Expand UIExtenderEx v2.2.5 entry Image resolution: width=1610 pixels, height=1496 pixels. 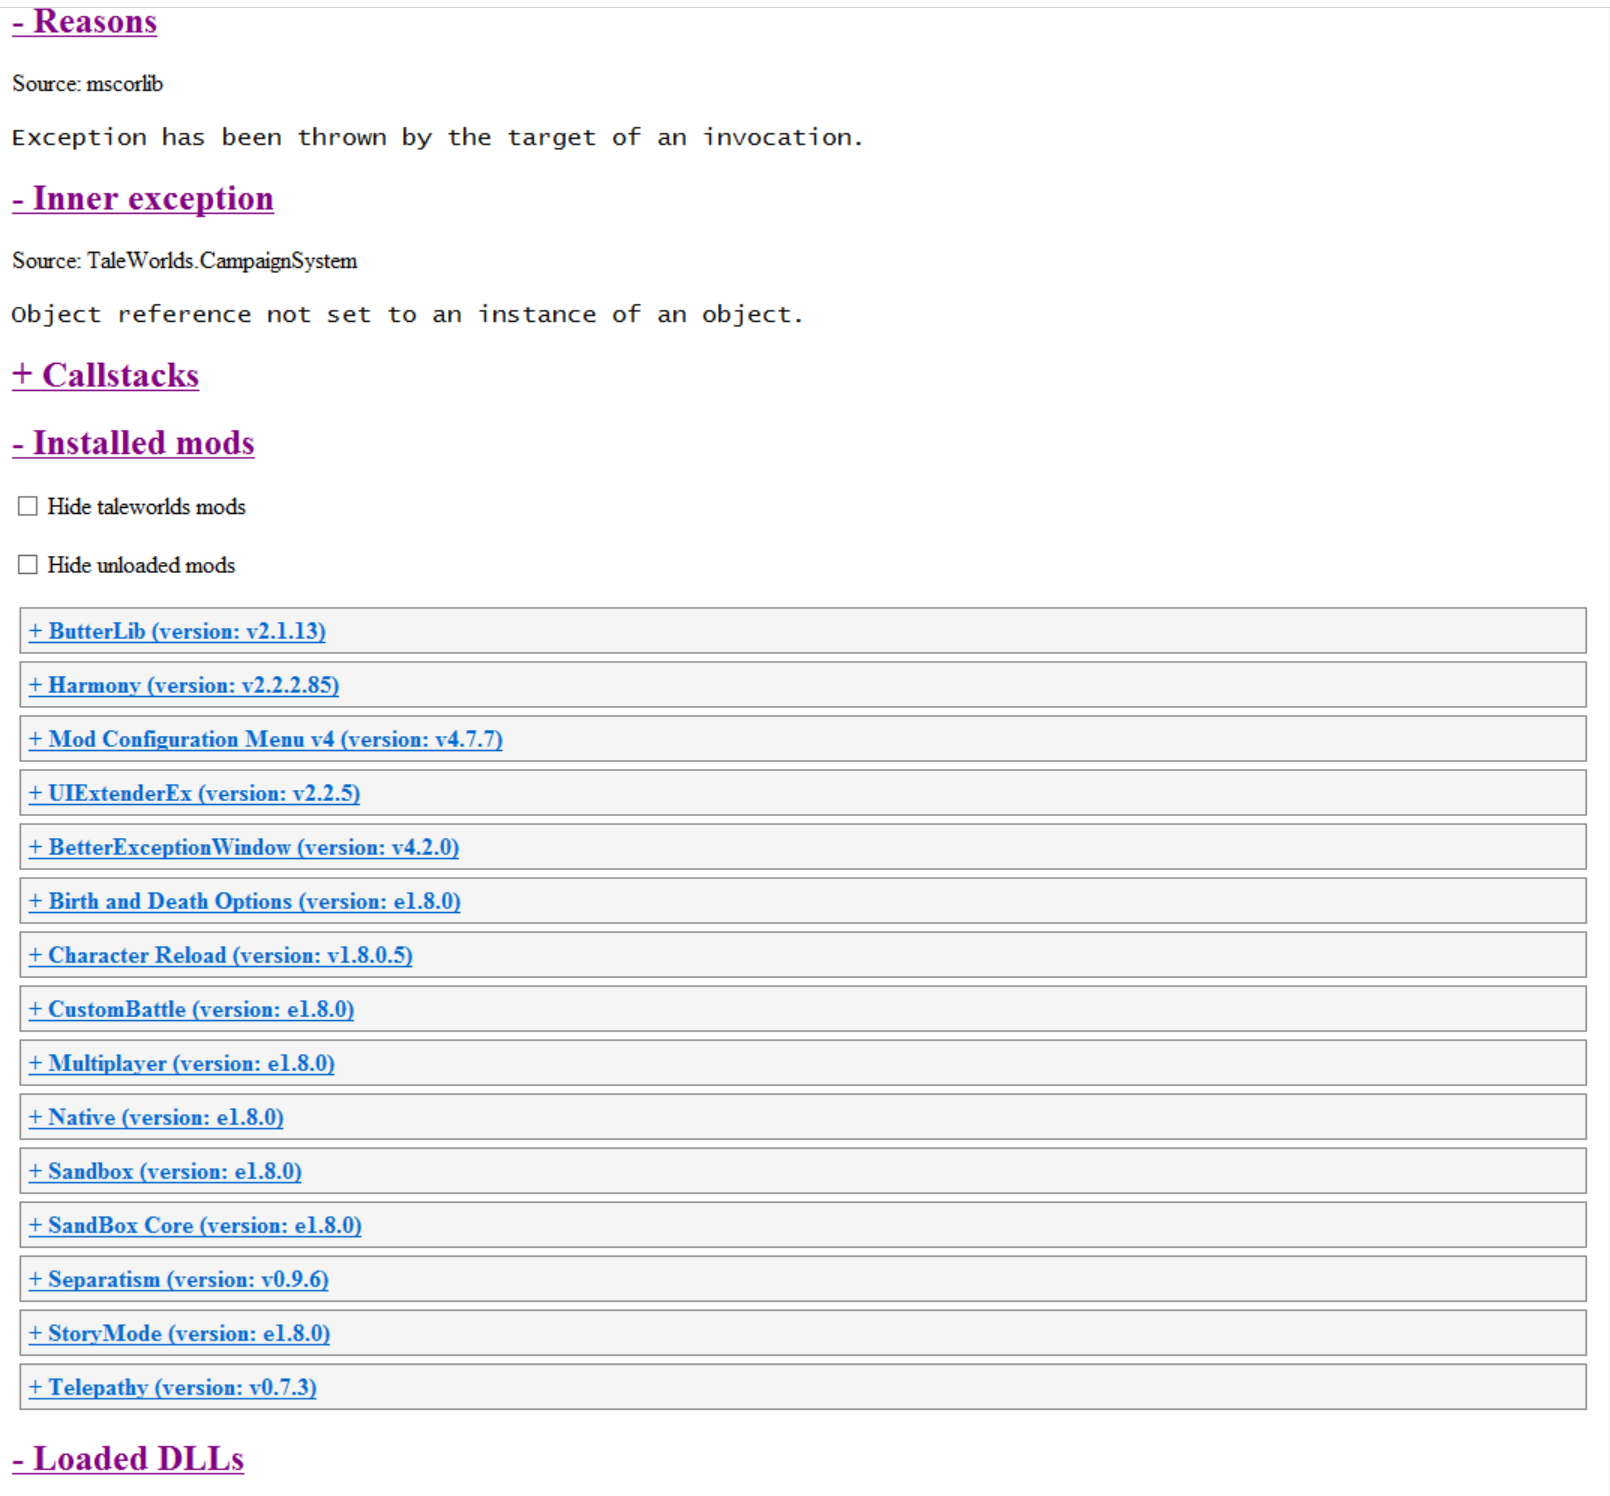pyautogui.click(x=194, y=793)
